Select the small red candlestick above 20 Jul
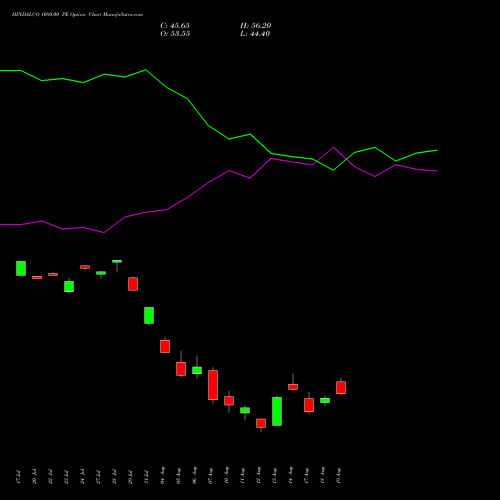Image resolution: width=500 pixels, height=500 pixels. click(37, 277)
